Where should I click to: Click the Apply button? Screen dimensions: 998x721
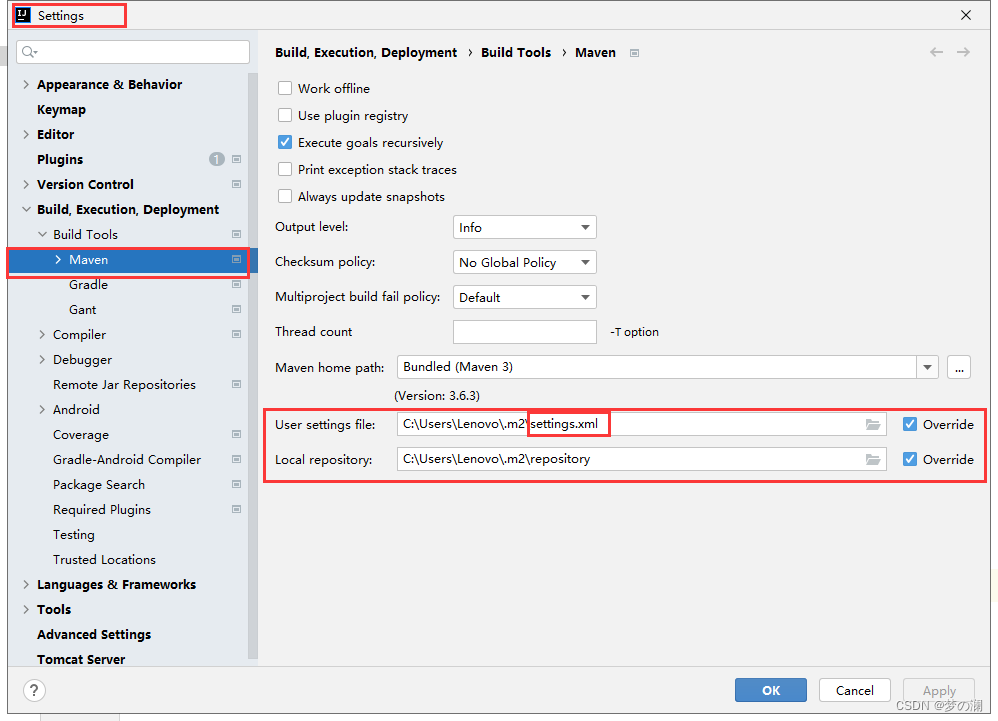939,690
